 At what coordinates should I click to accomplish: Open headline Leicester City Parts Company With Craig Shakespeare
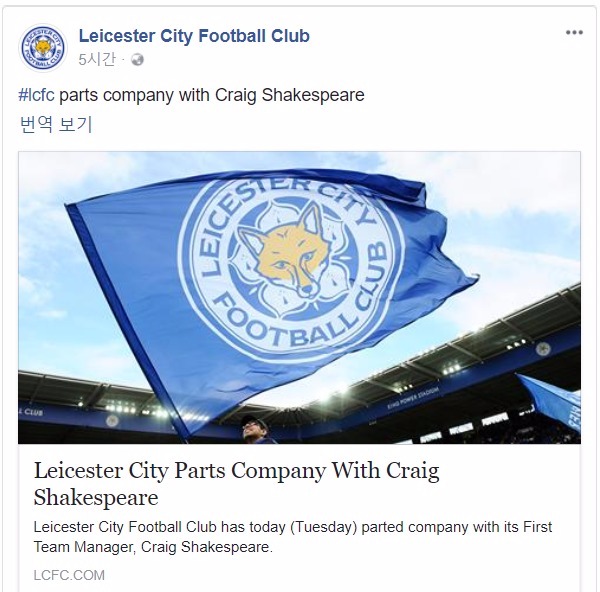(236, 484)
